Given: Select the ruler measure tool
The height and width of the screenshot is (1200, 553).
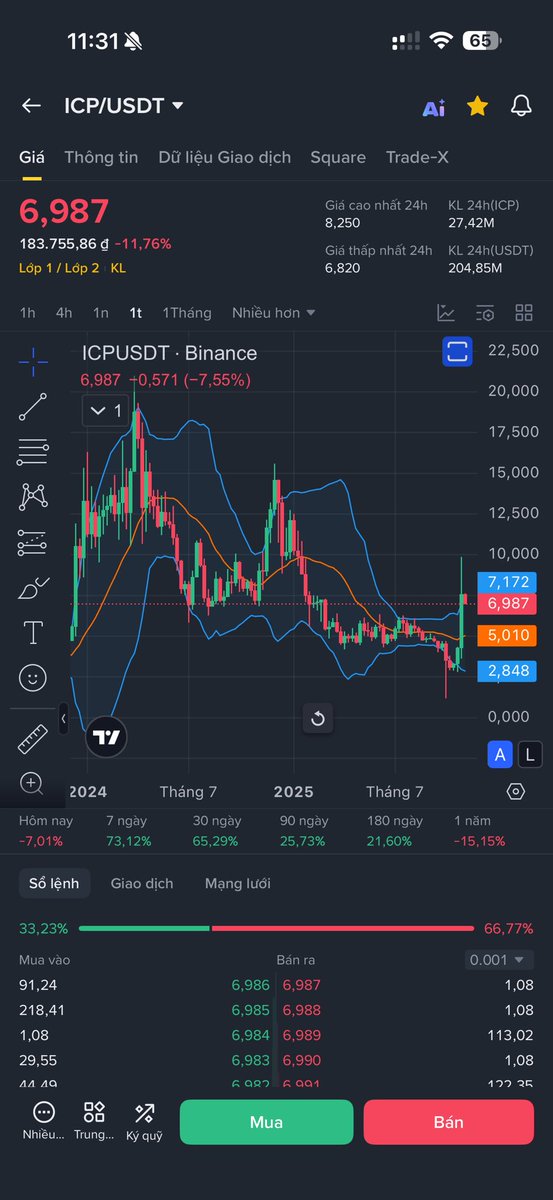Looking at the screenshot, I should 33,740.
